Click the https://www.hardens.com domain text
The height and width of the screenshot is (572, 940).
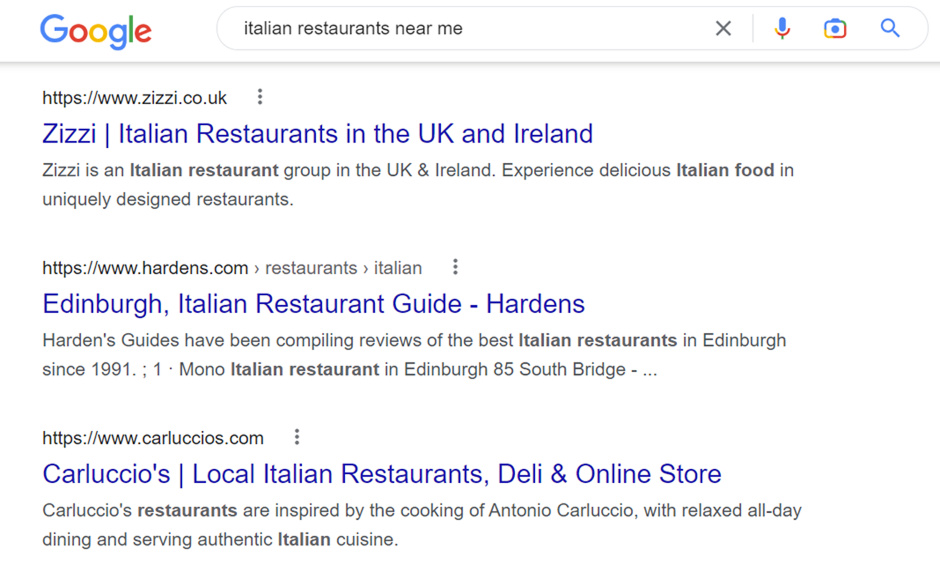click(145, 268)
